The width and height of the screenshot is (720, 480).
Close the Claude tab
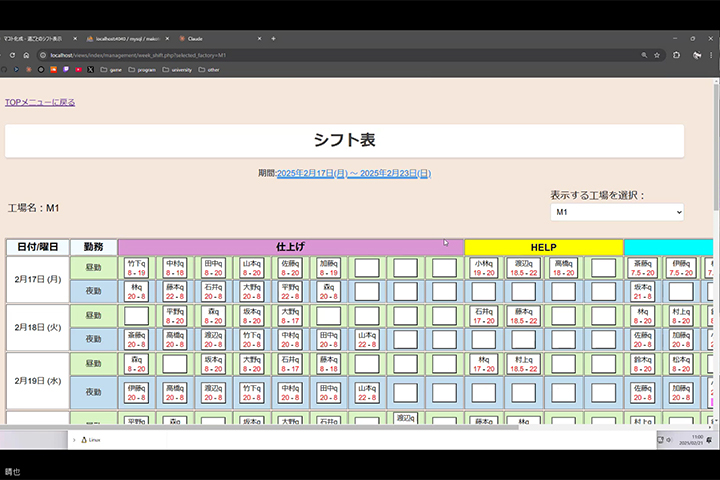point(259,39)
